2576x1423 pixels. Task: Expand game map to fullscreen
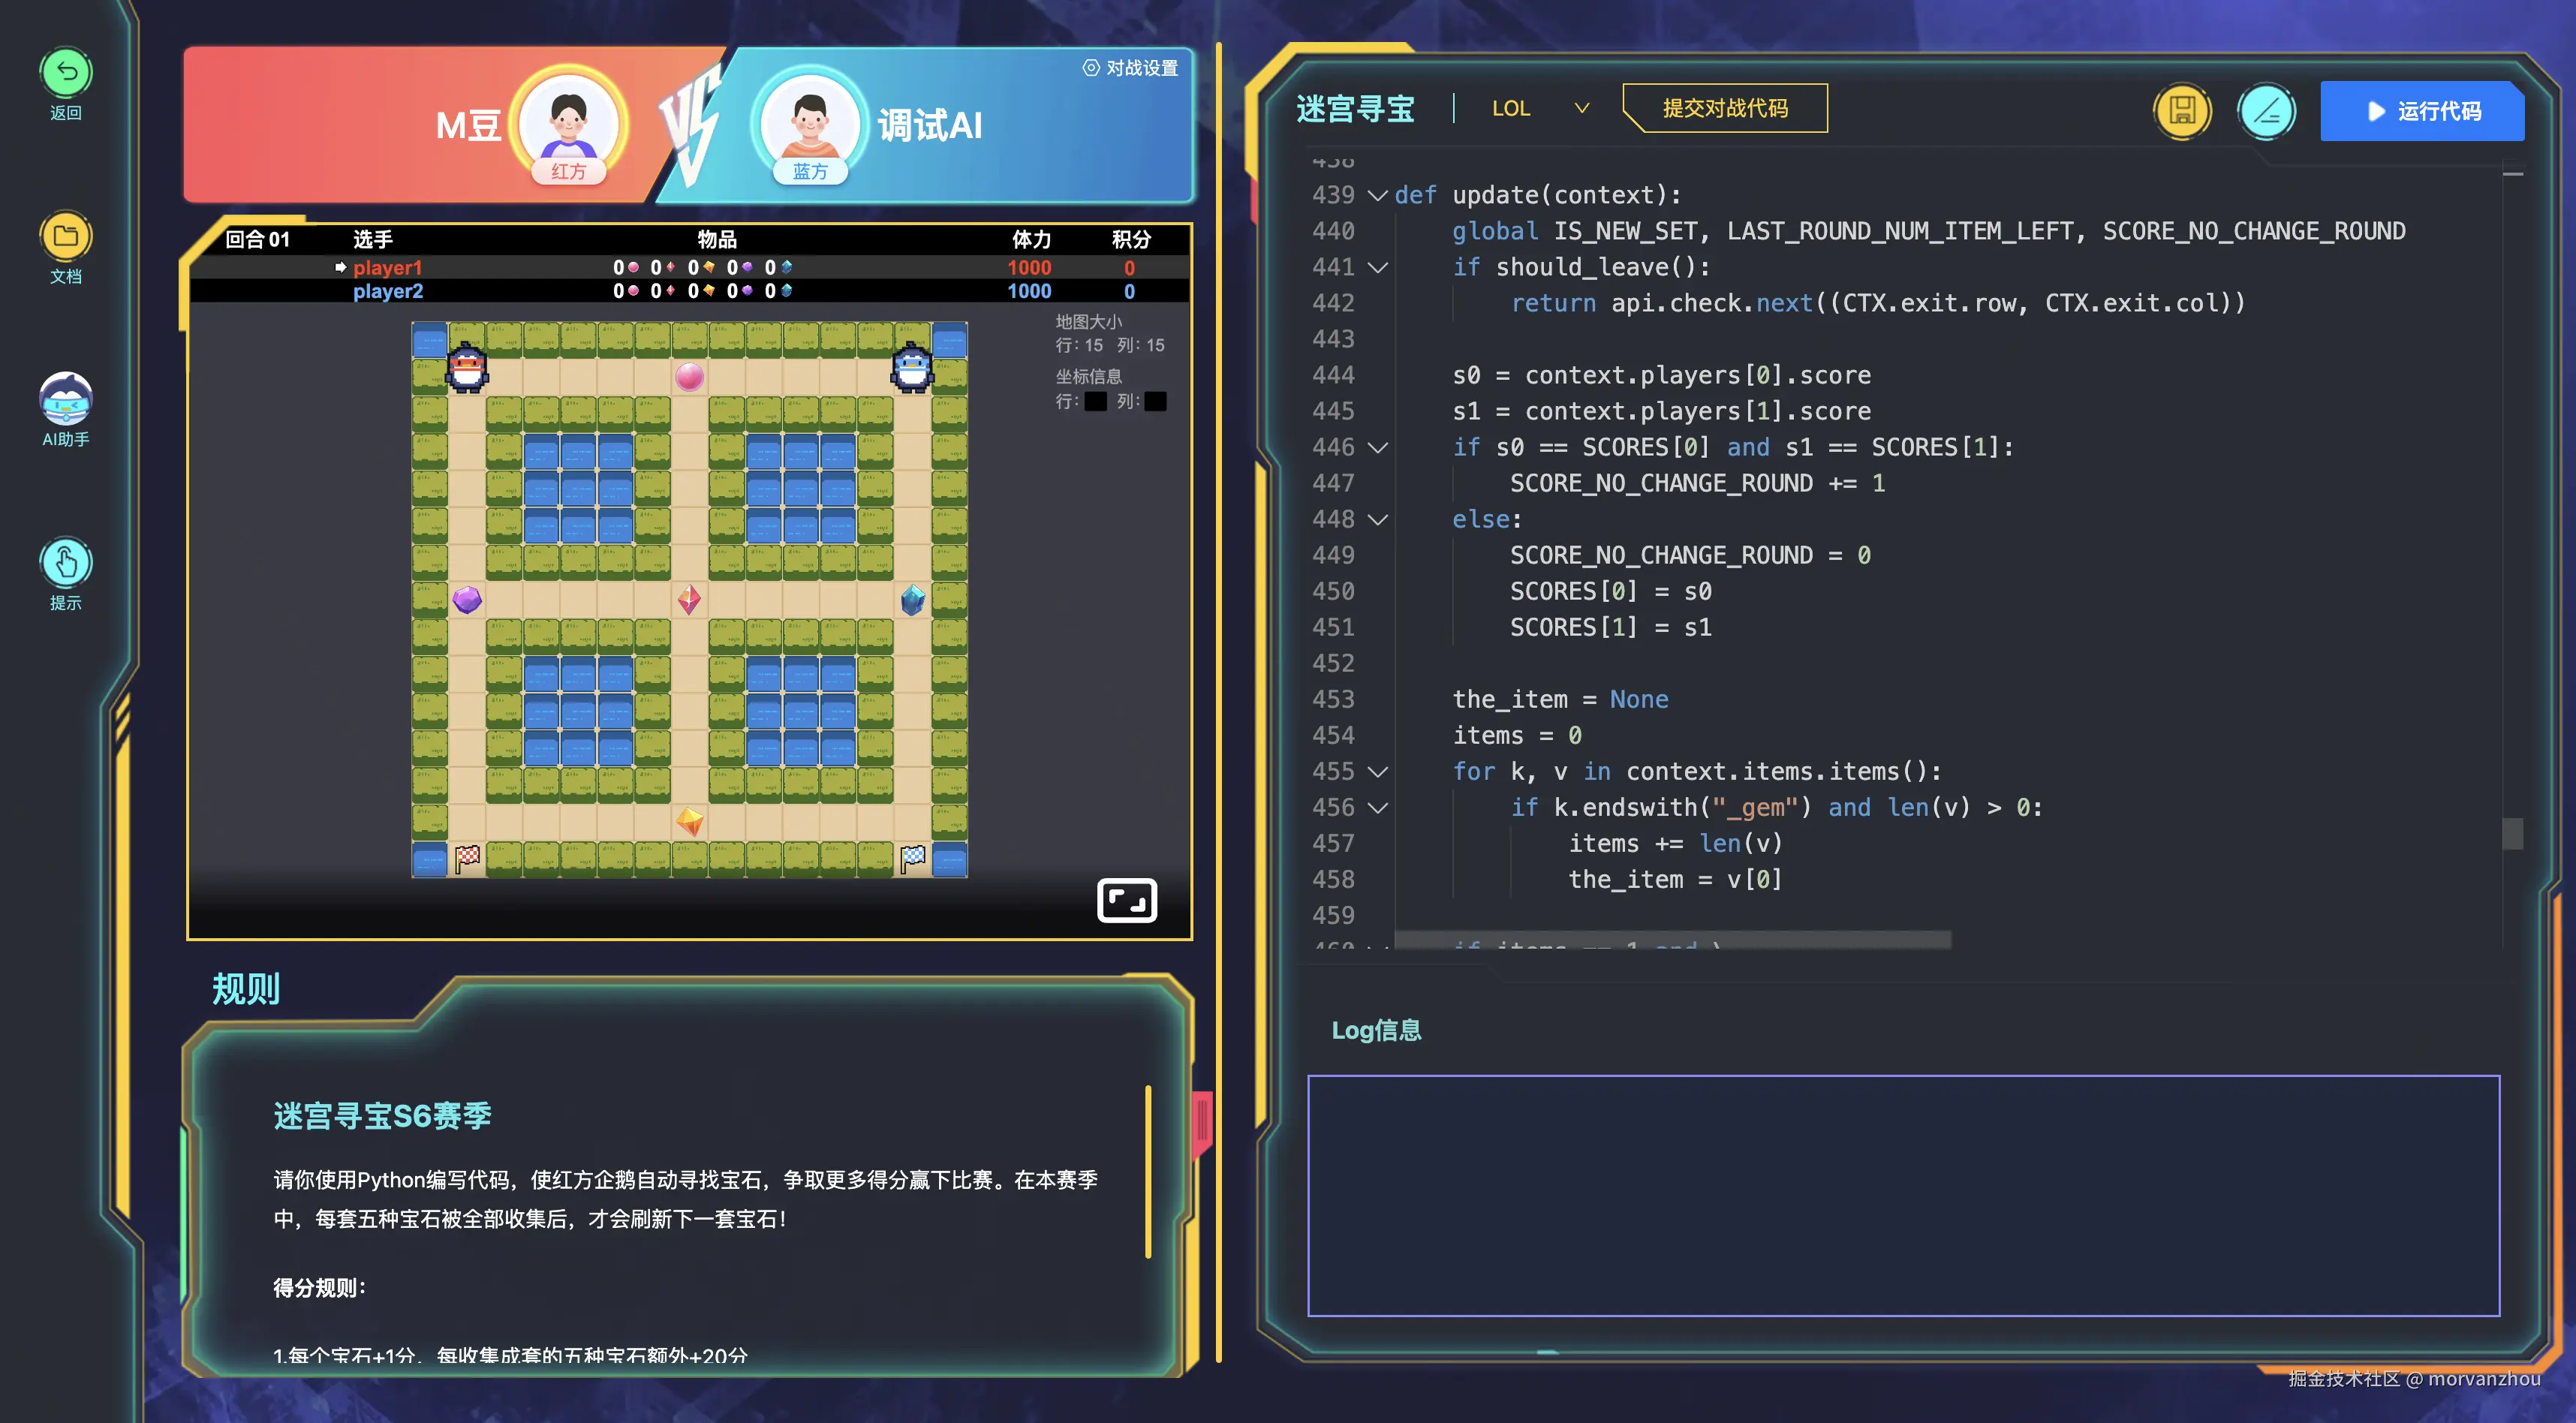point(1126,900)
